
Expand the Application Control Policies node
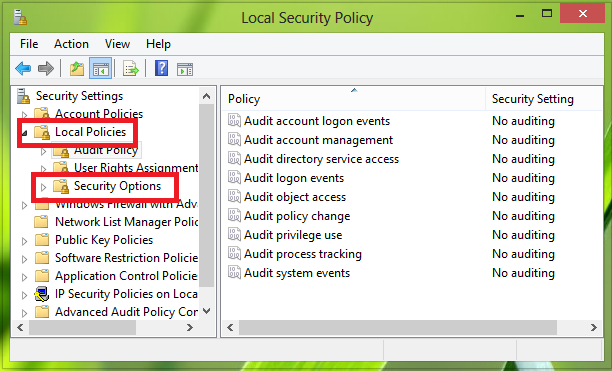click(24, 277)
